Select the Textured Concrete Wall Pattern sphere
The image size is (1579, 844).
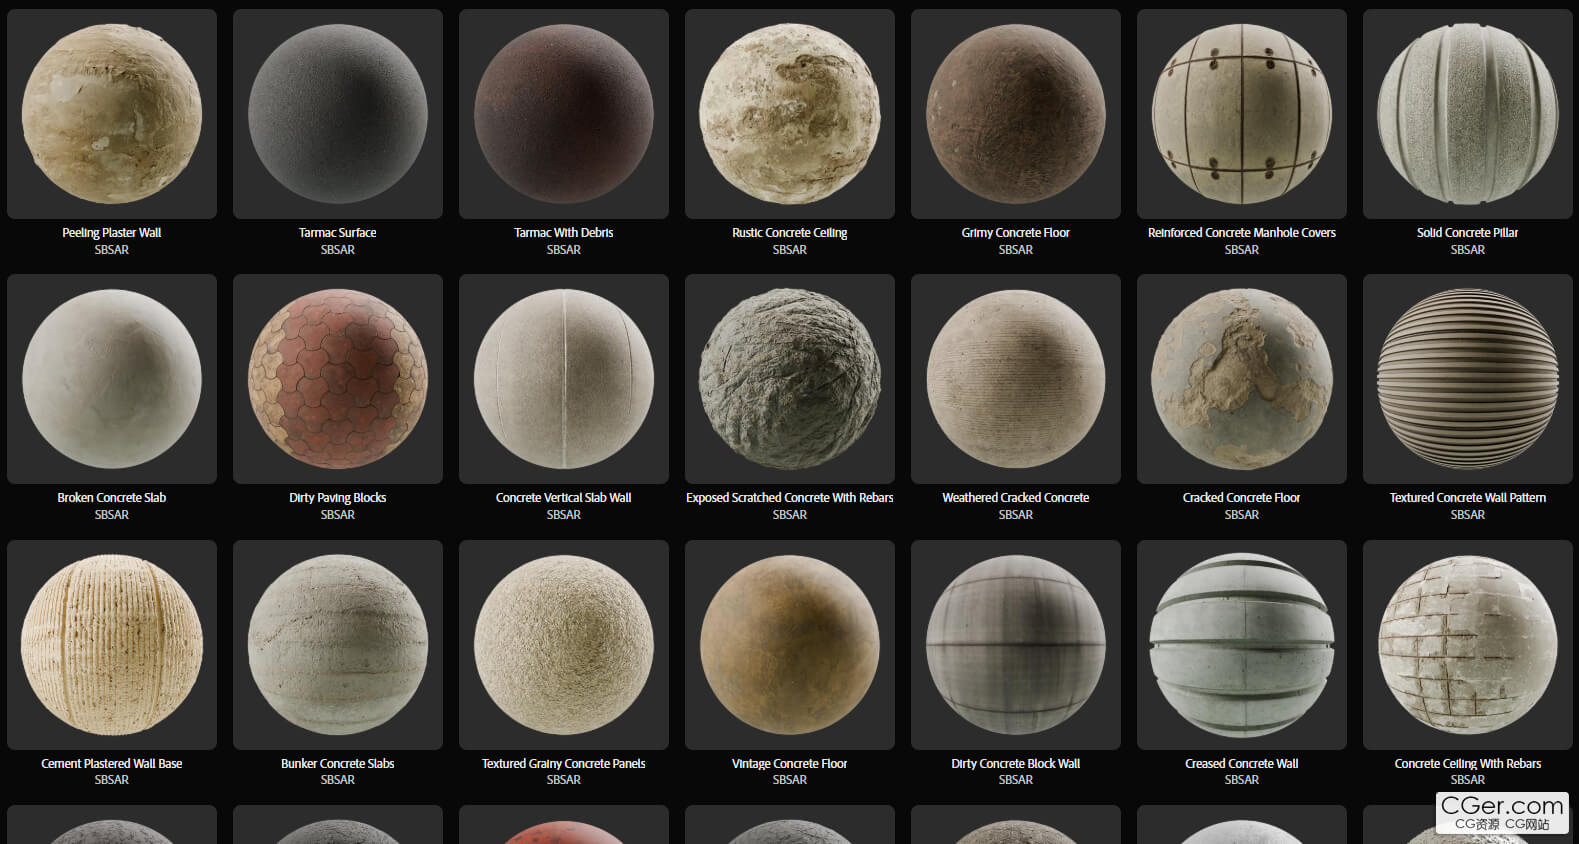point(1468,379)
